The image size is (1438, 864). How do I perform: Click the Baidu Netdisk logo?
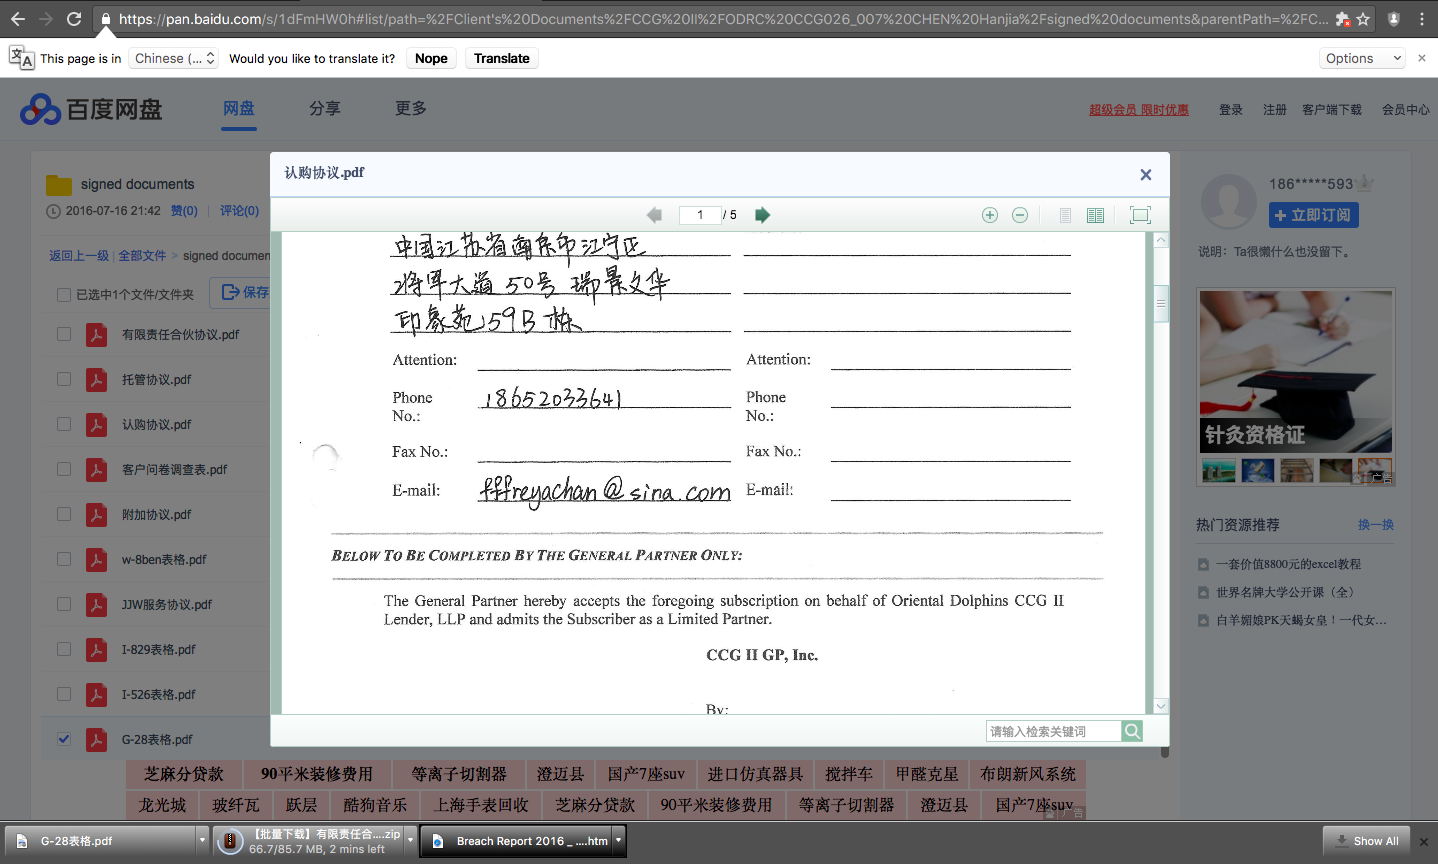(91, 109)
